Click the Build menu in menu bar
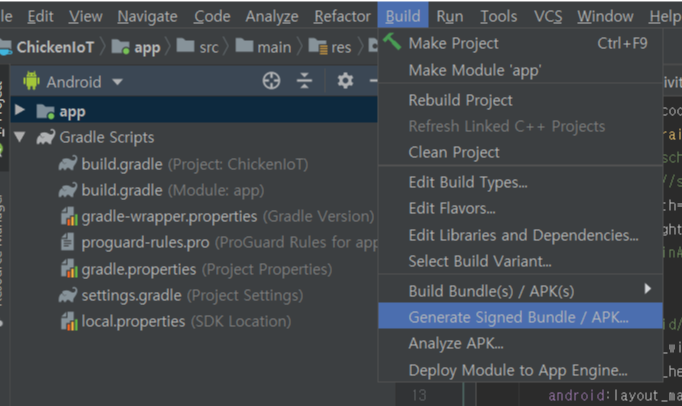Viewport: 682px width, 406px height. (403, 16)
